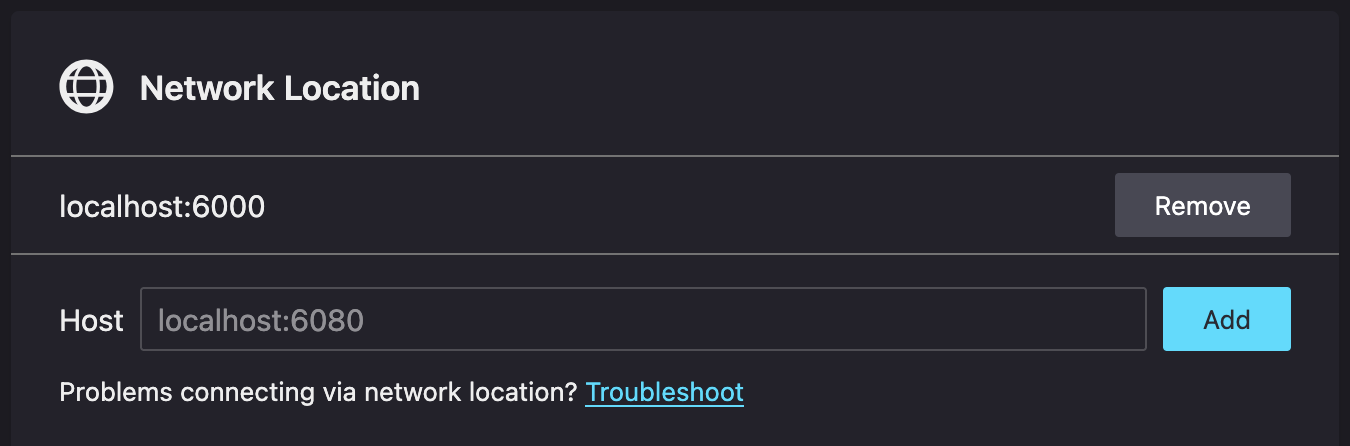Follow the blue Troubleshoot hyperlink

[664, 392]
